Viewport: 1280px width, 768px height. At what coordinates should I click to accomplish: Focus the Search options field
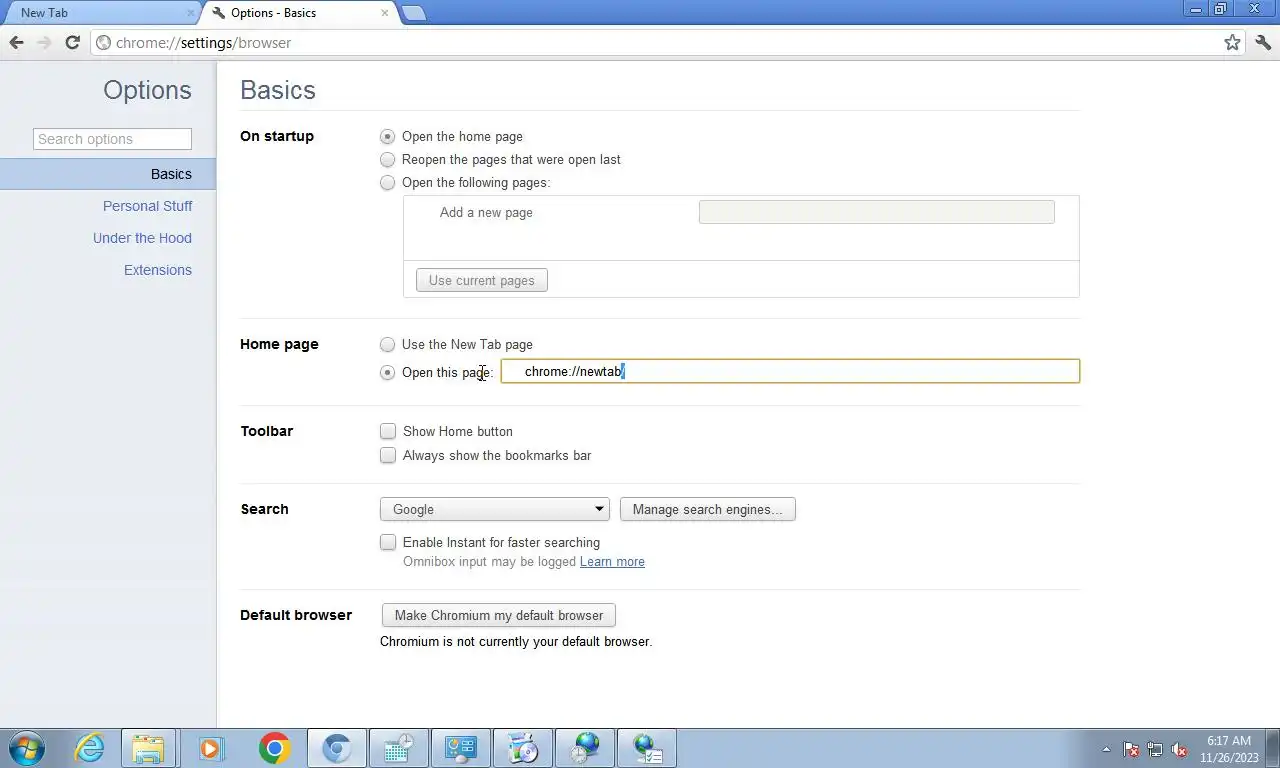(112, 139)
